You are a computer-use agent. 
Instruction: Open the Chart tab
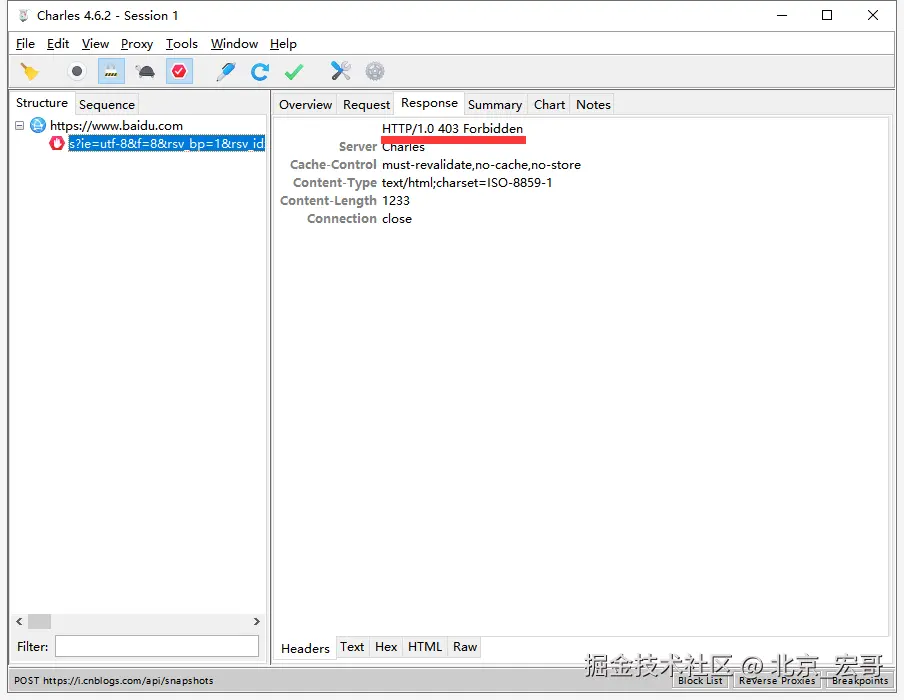click(549, 104)
